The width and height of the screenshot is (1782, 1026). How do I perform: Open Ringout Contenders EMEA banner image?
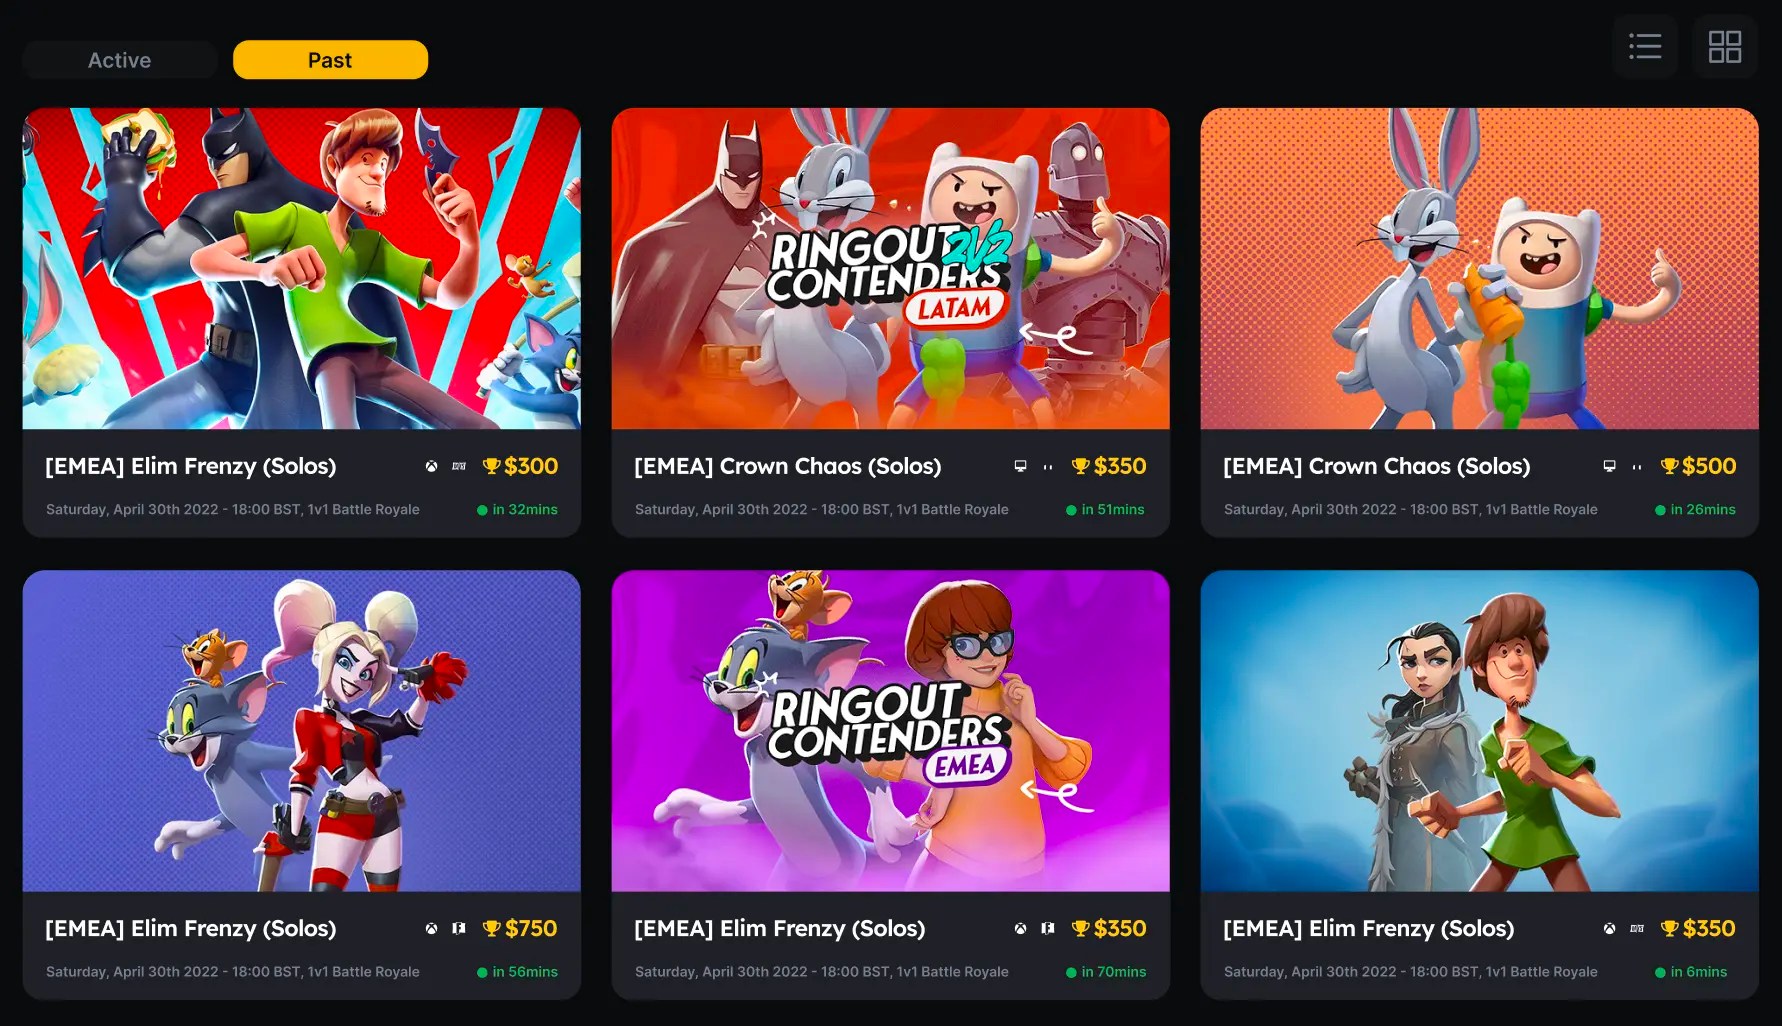tap(890, 730)
